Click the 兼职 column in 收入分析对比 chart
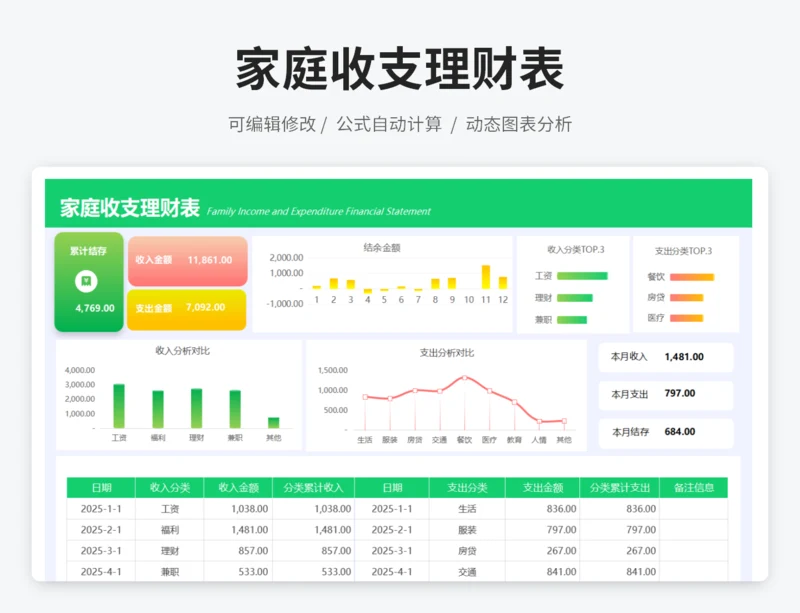 click(235, 409)
